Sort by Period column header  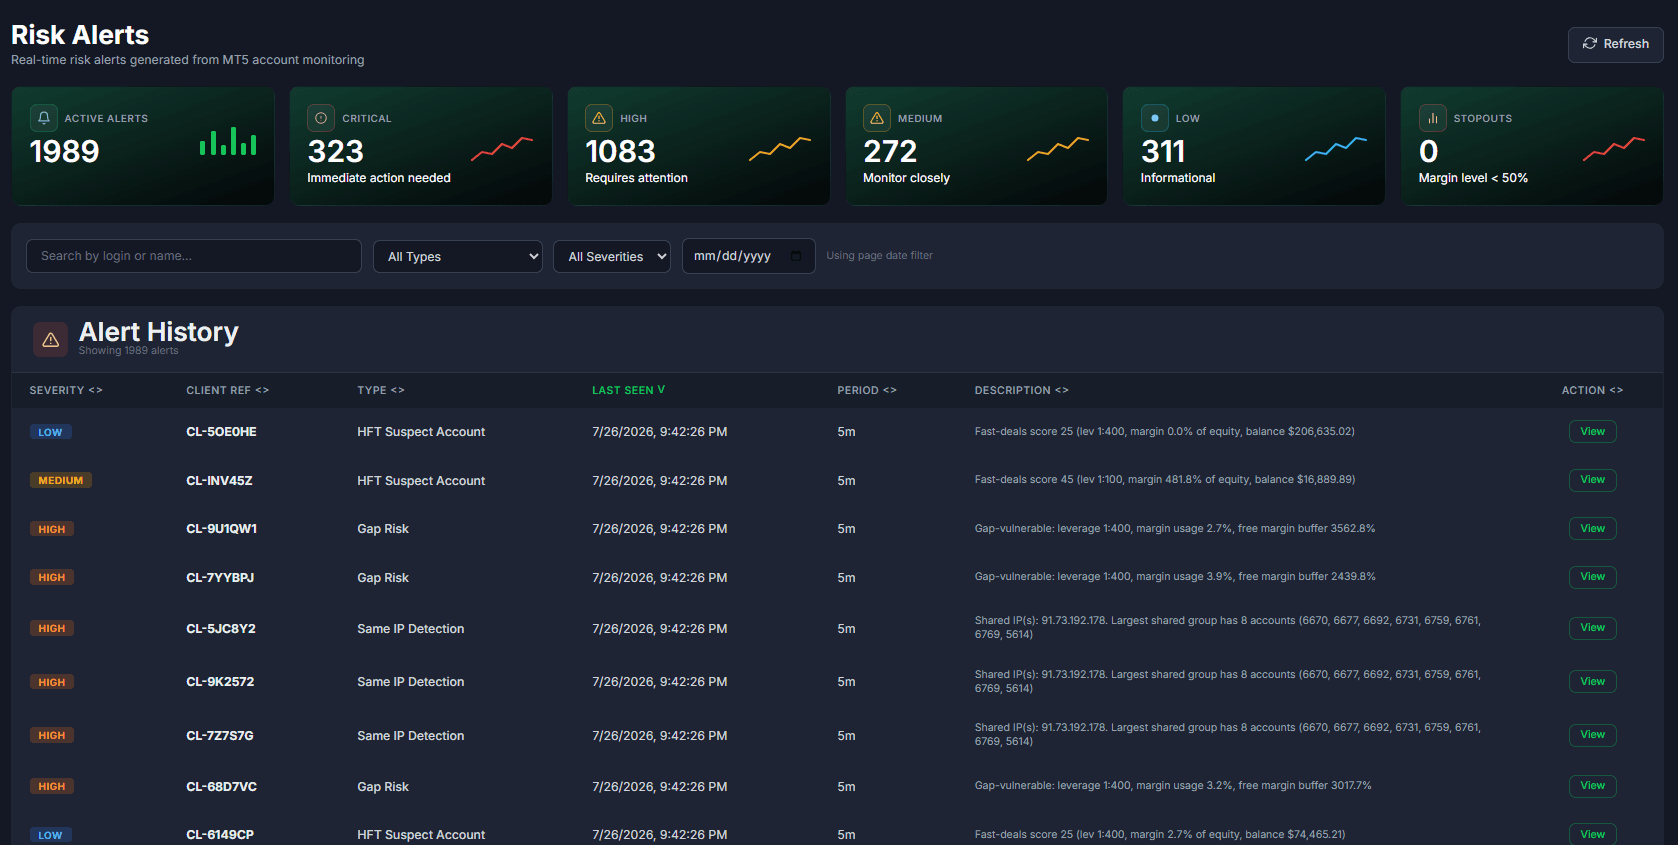[x=867, y=390]
